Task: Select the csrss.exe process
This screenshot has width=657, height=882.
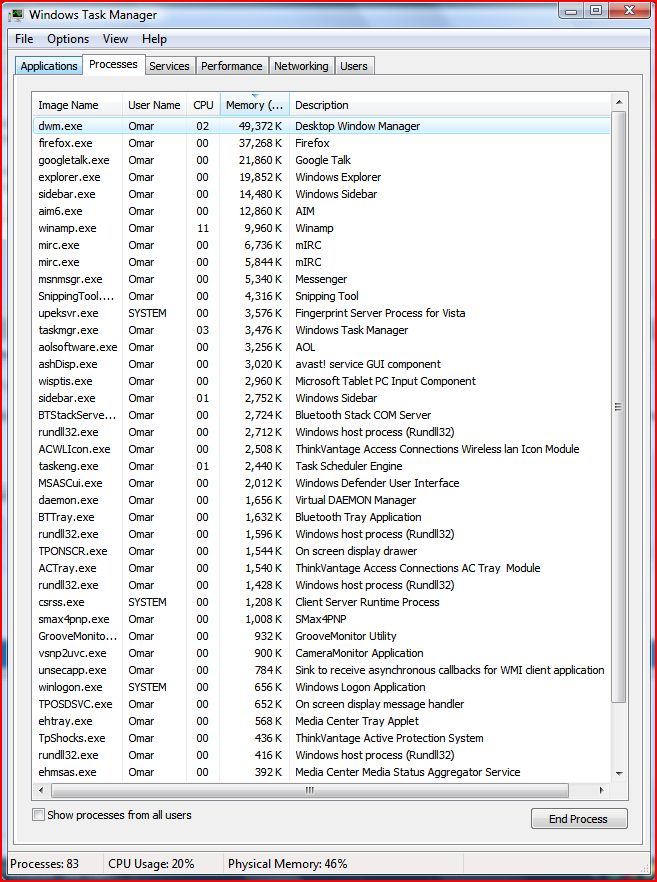Action: [x=321, y=602]
